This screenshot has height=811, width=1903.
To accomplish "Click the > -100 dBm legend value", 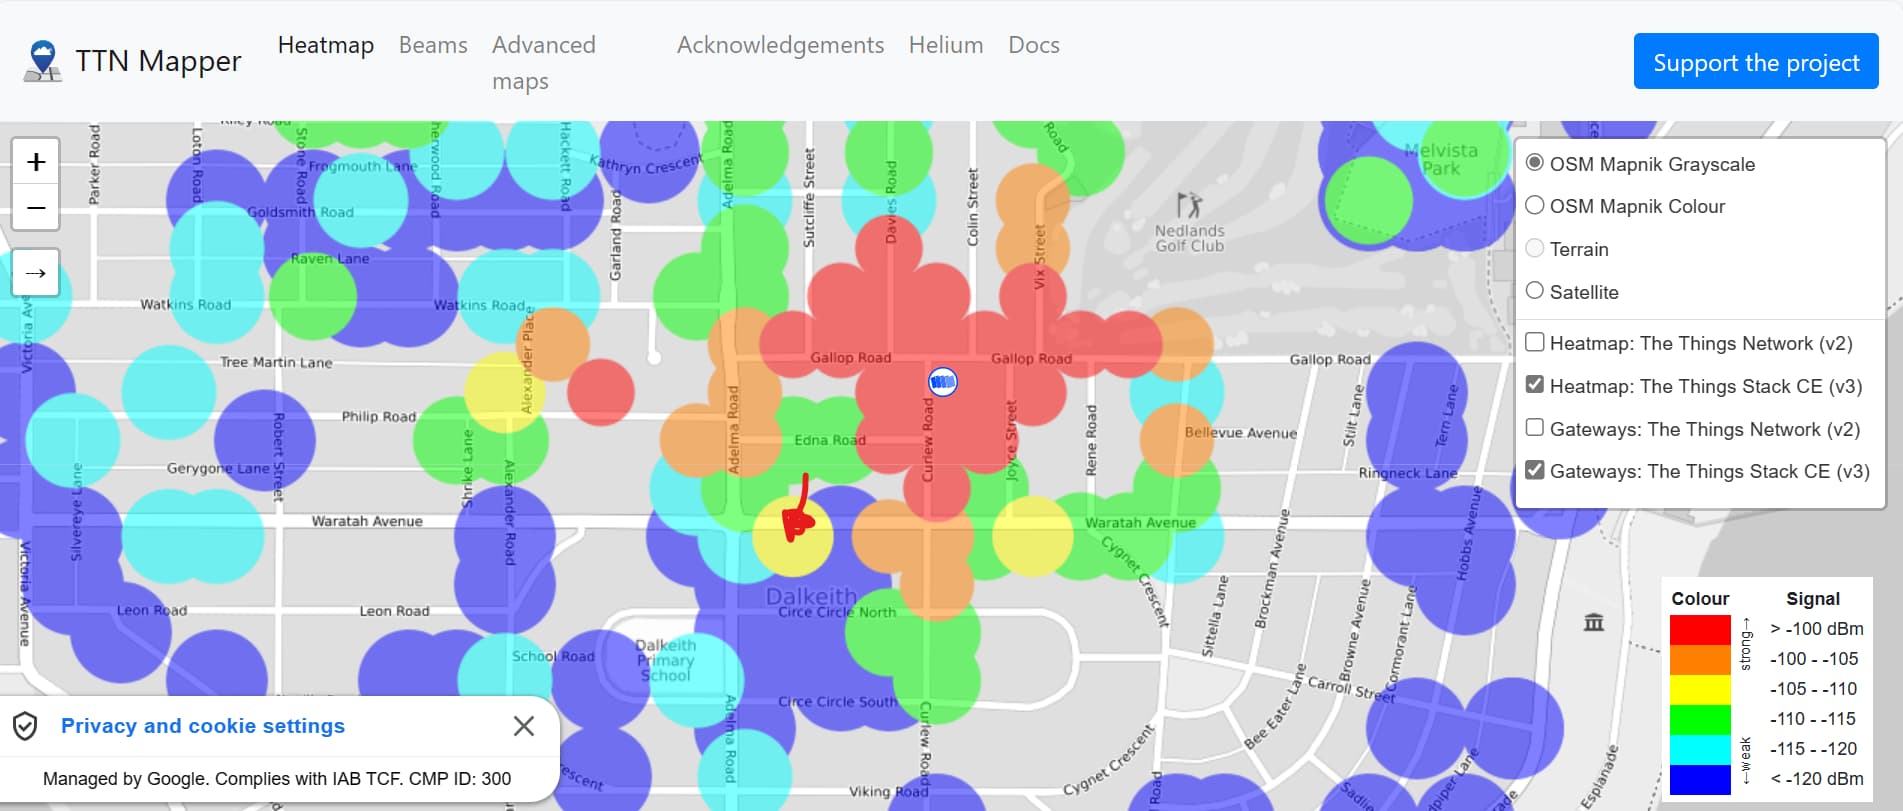I will [1817, 629].
